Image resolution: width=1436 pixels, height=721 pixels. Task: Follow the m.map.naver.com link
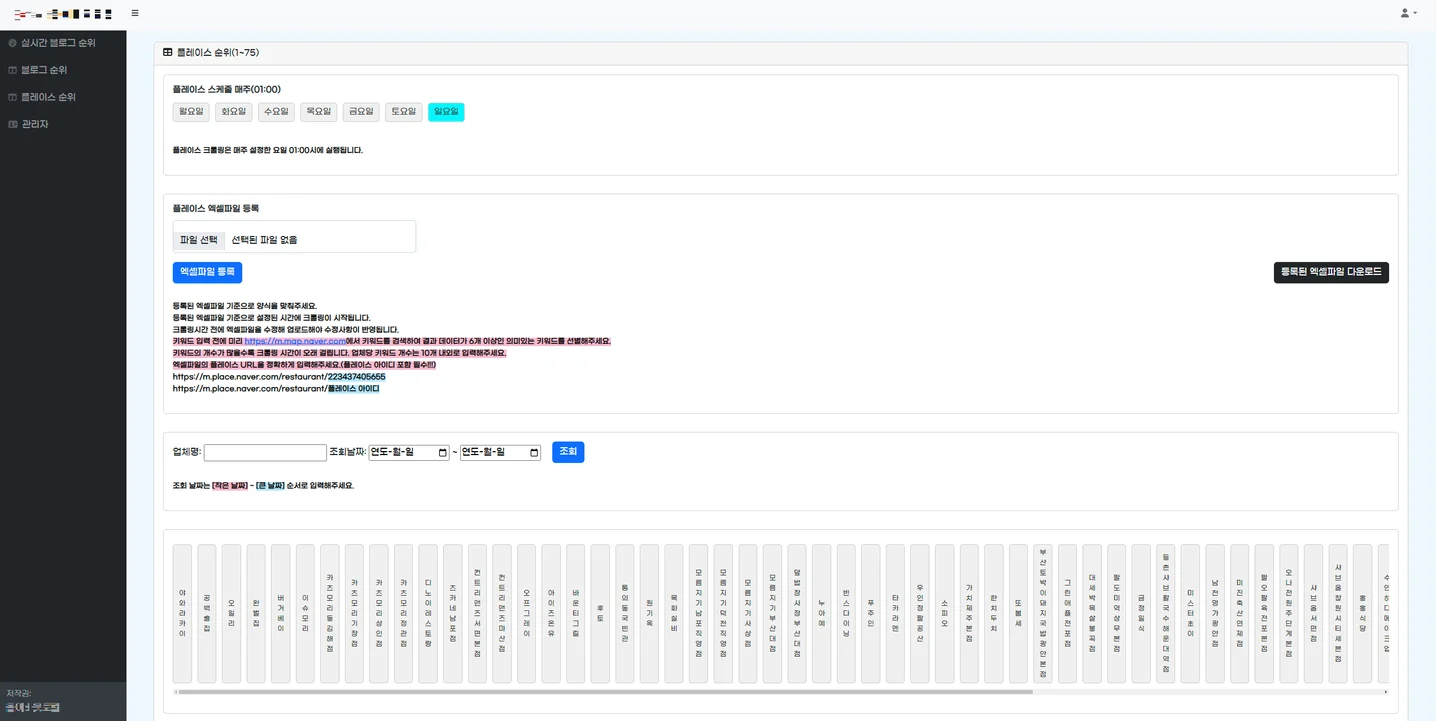pos(295,341)
